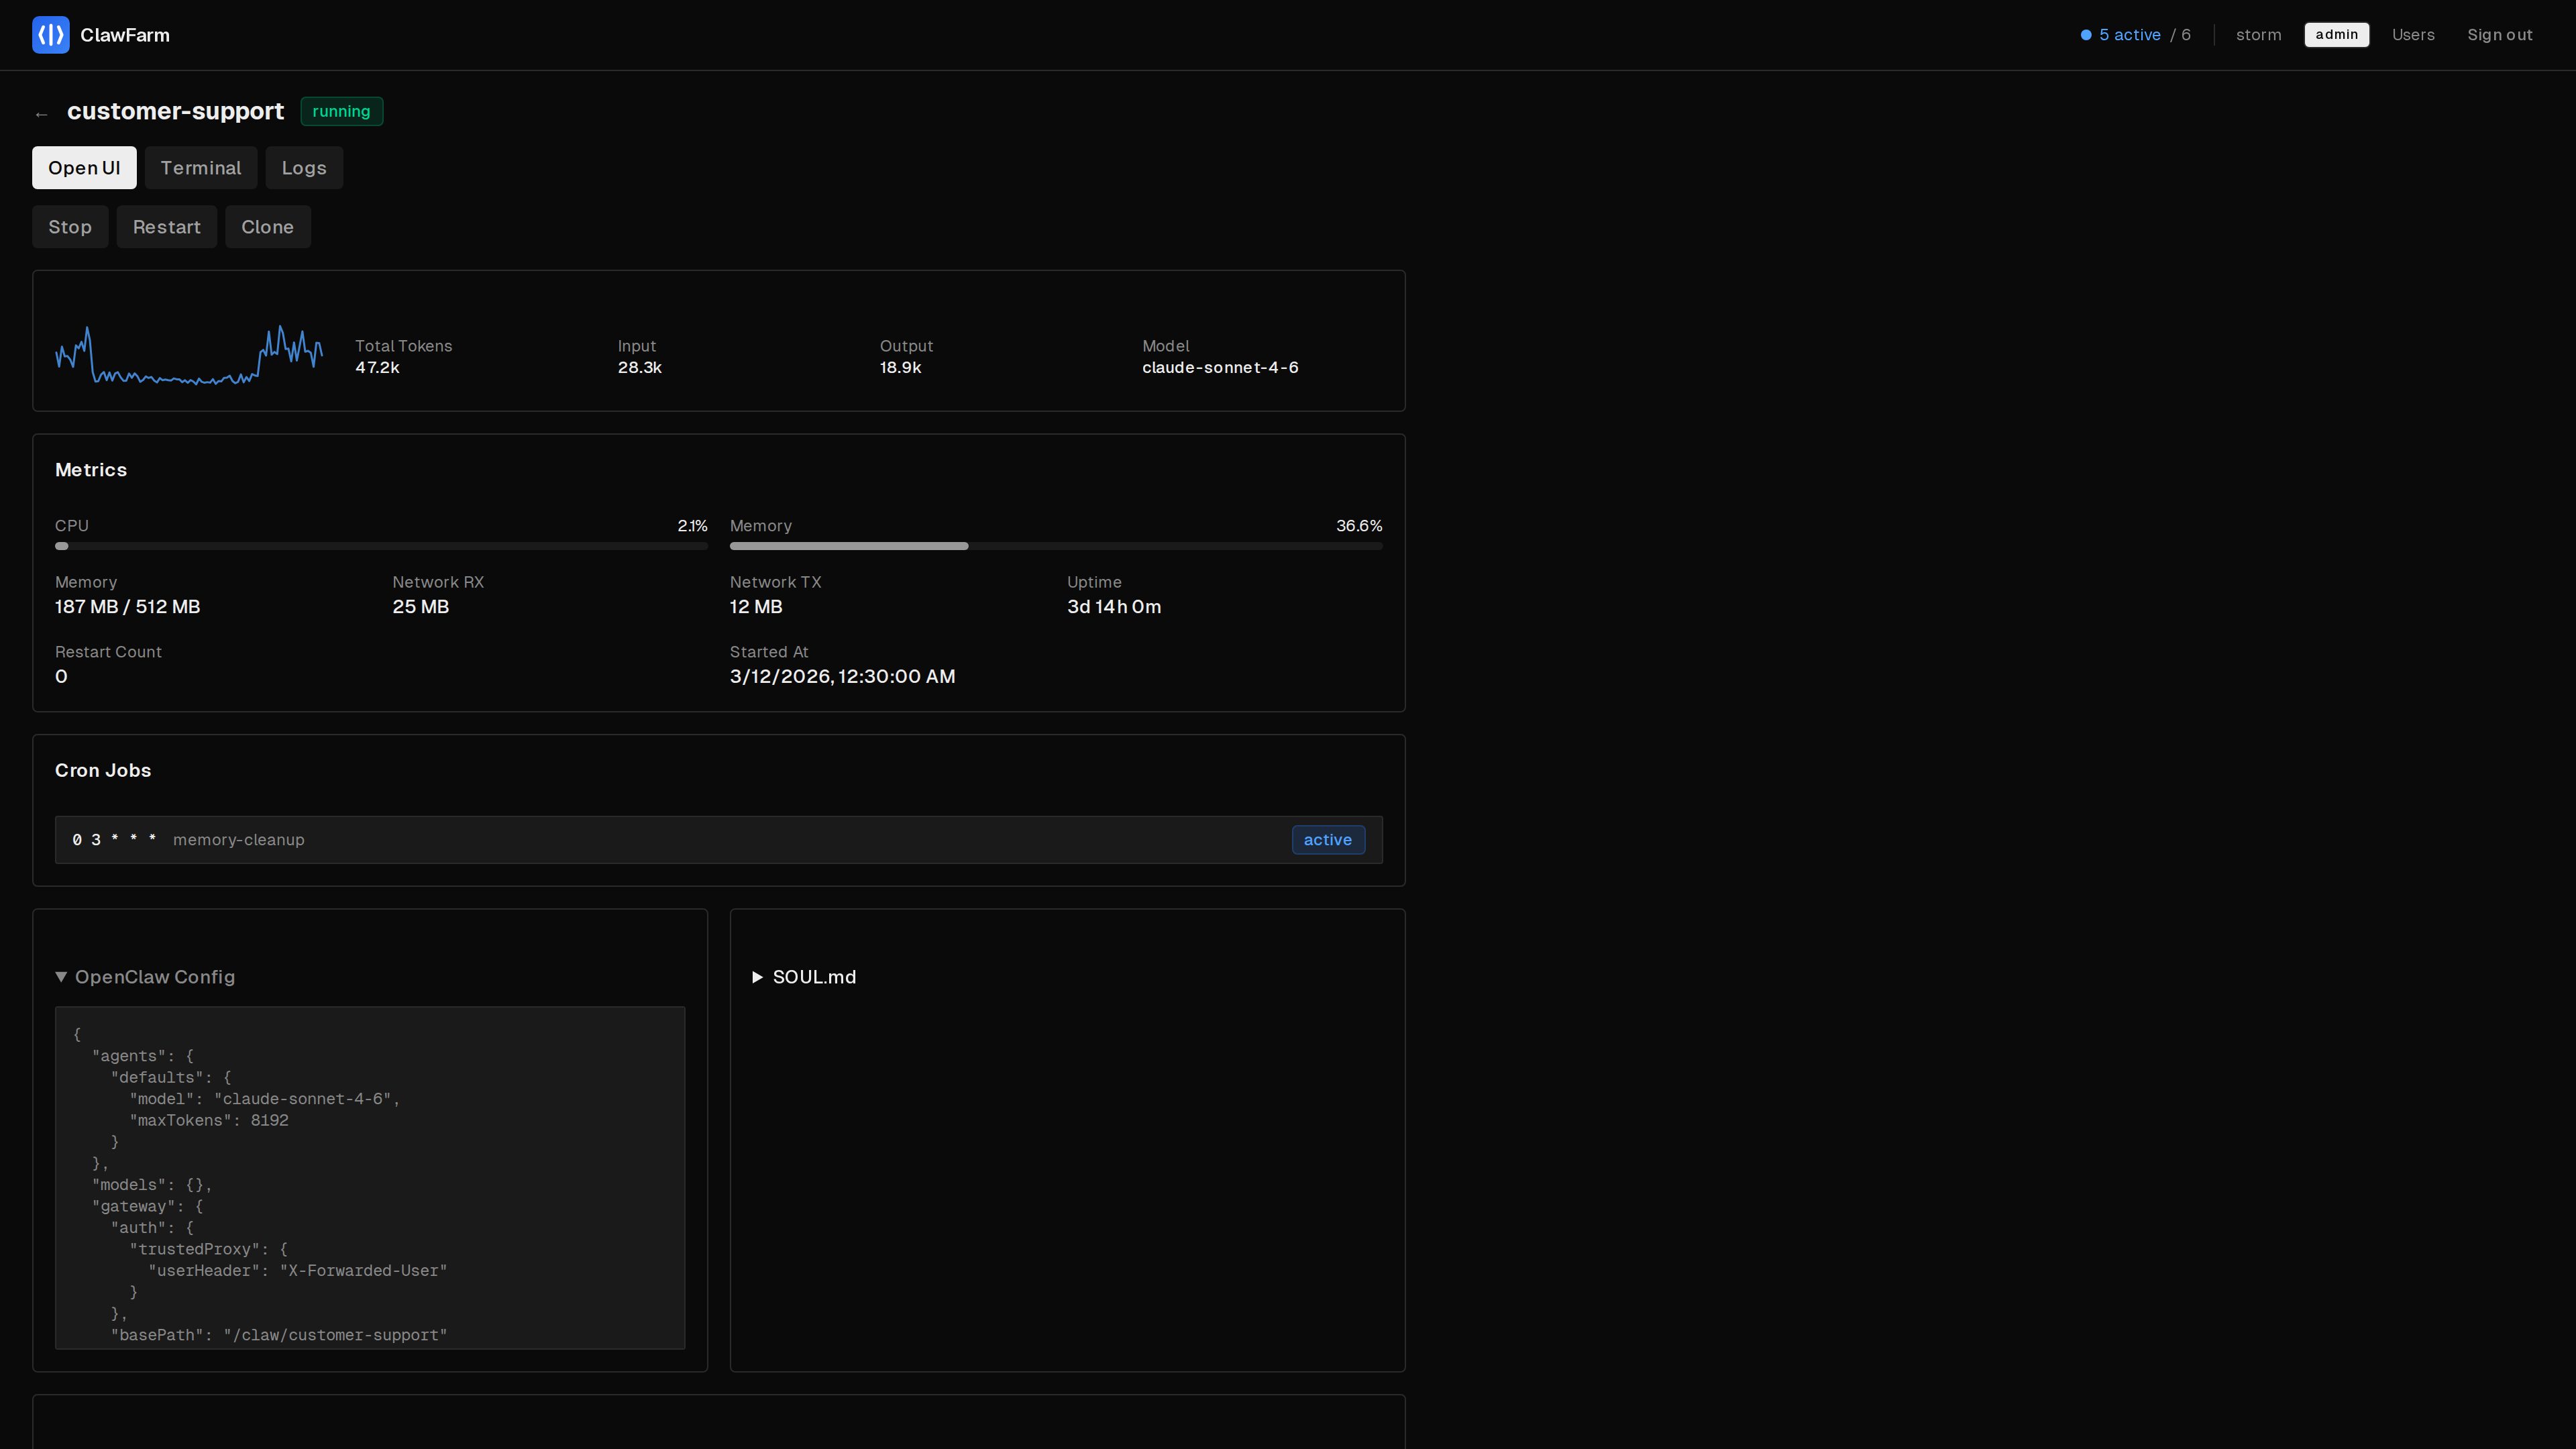Click the ClawFarm logo icon

pos(50,35)
